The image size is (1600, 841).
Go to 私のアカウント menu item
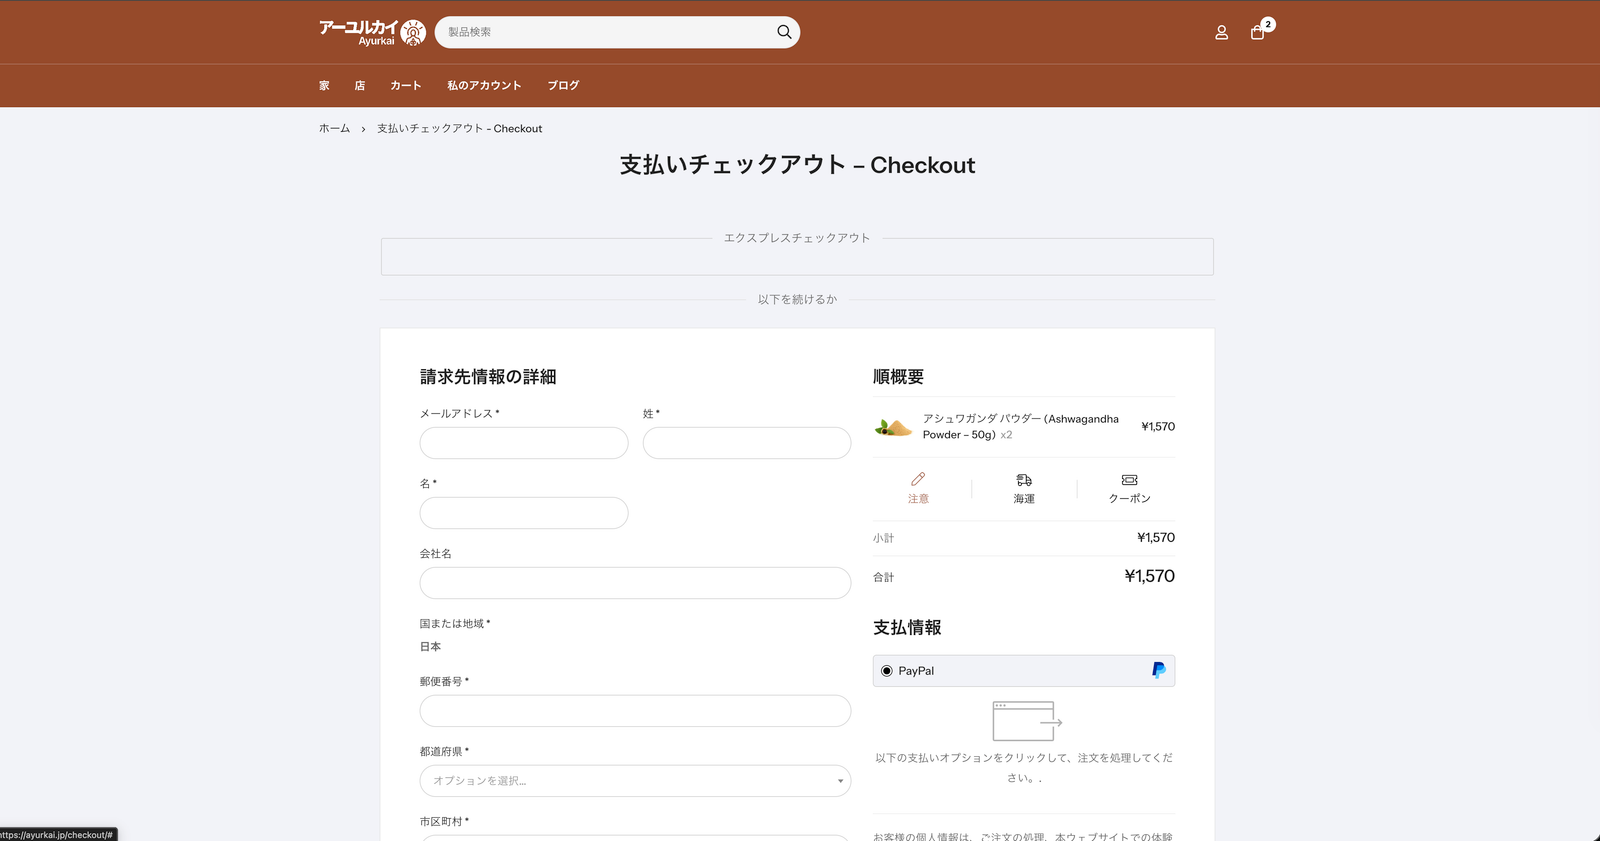click(484, 86)
